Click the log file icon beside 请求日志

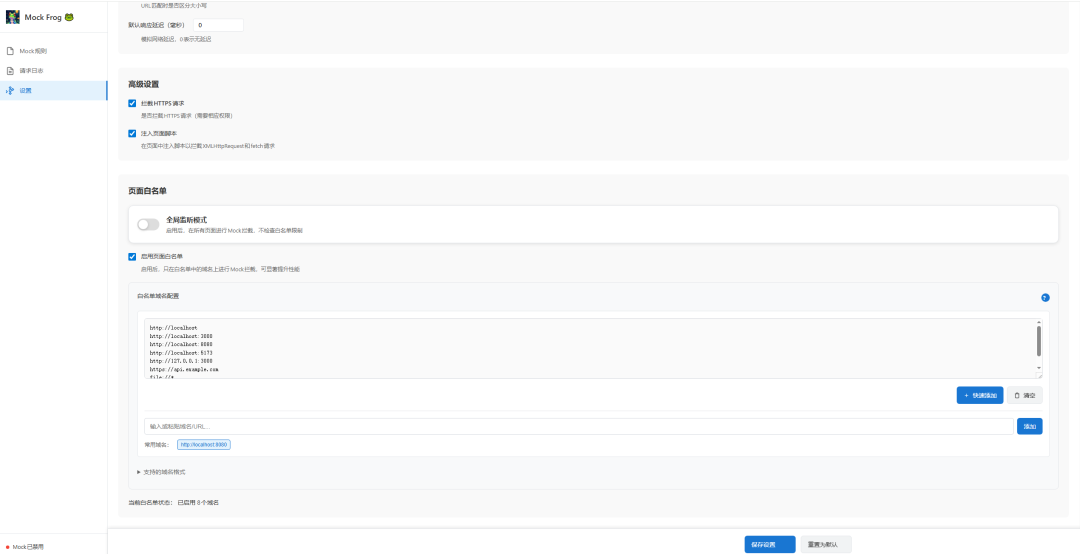click(x=10, y=71)
